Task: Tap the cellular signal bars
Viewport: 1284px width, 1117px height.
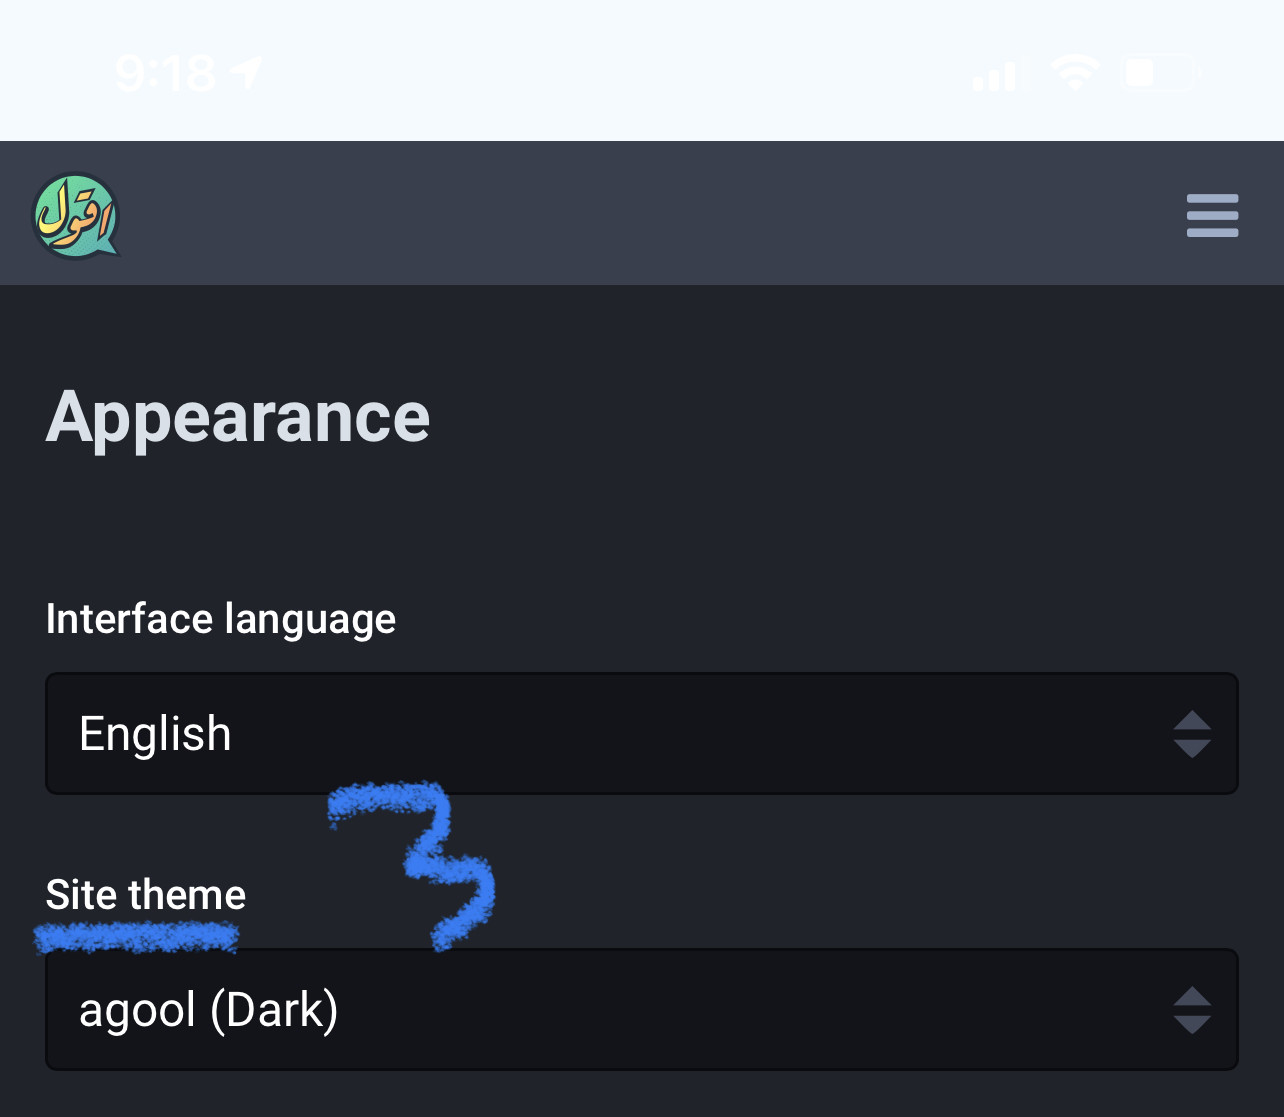Action: click(x=996, y=75)
